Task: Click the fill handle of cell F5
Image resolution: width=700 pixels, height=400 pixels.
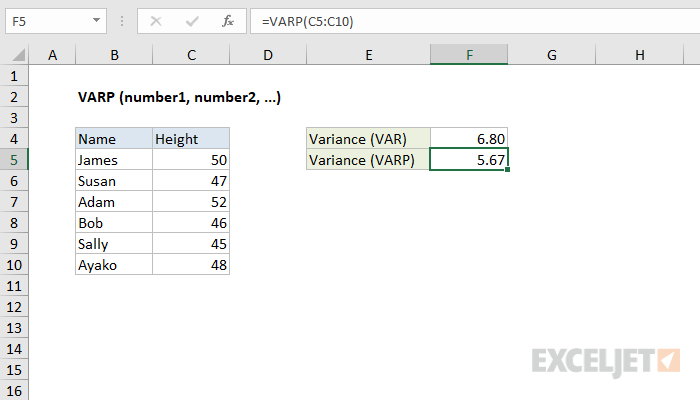Action: pyautogui.click(x=508, y=170)
